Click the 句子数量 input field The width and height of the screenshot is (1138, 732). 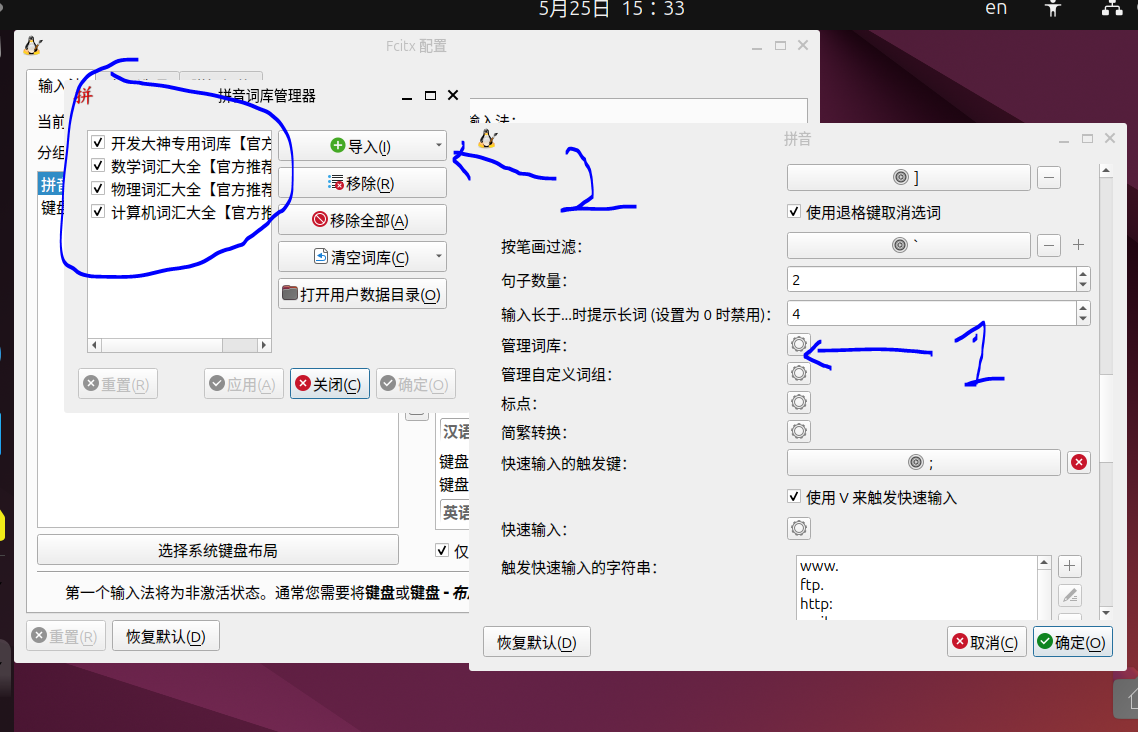[x=931, y=279]
